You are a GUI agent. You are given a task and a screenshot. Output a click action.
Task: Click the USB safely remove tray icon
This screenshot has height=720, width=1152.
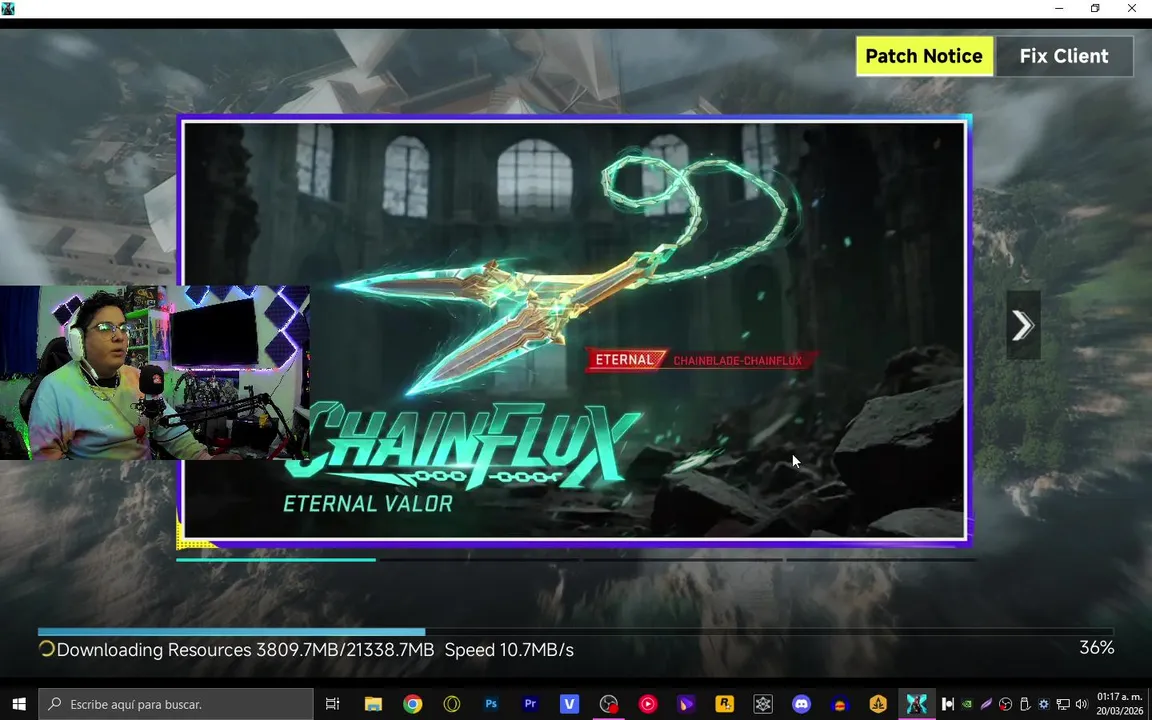point(1024,704)
